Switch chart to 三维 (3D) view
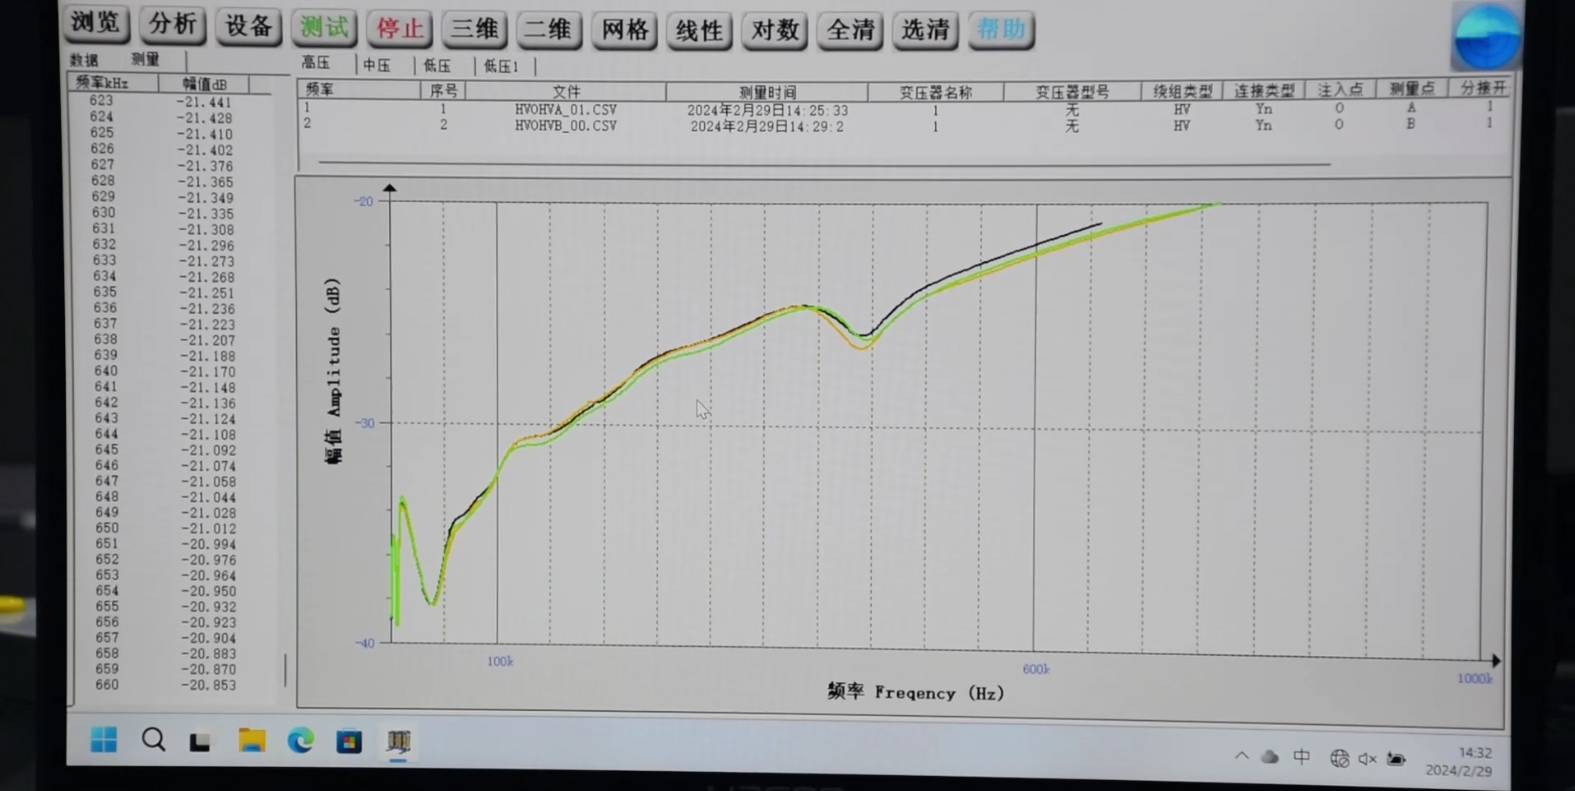 (x=474, y=29)
